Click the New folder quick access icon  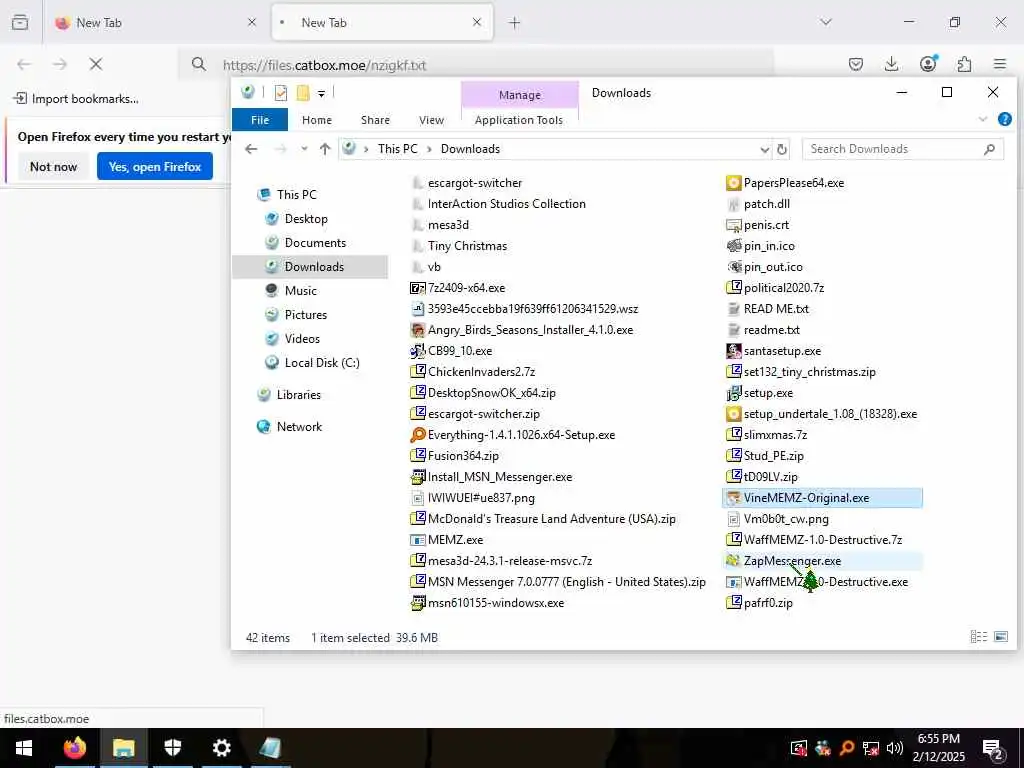coord(302,93)
